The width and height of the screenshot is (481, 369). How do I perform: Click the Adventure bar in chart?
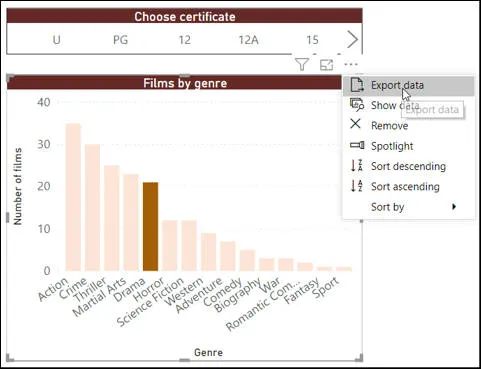228,256
